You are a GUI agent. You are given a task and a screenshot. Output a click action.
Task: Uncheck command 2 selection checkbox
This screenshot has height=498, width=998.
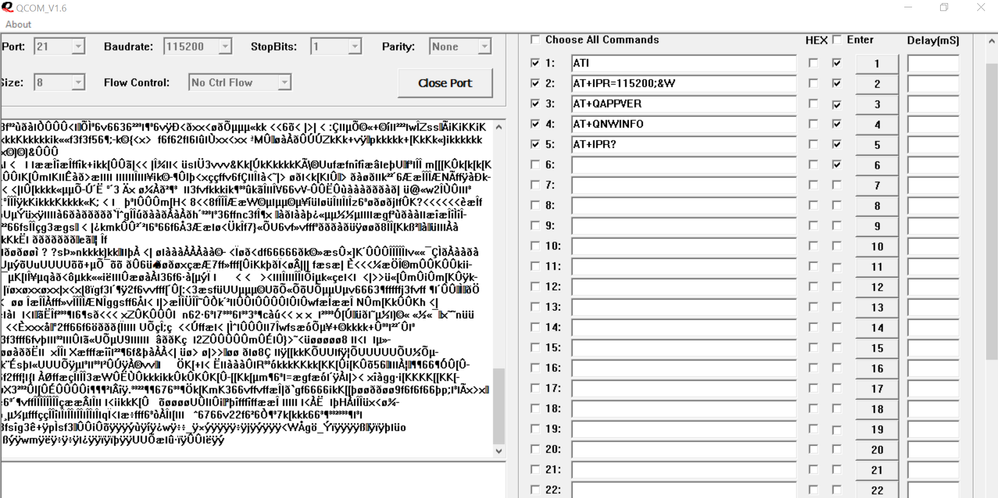pyautogui.click(x=535, y=83)
